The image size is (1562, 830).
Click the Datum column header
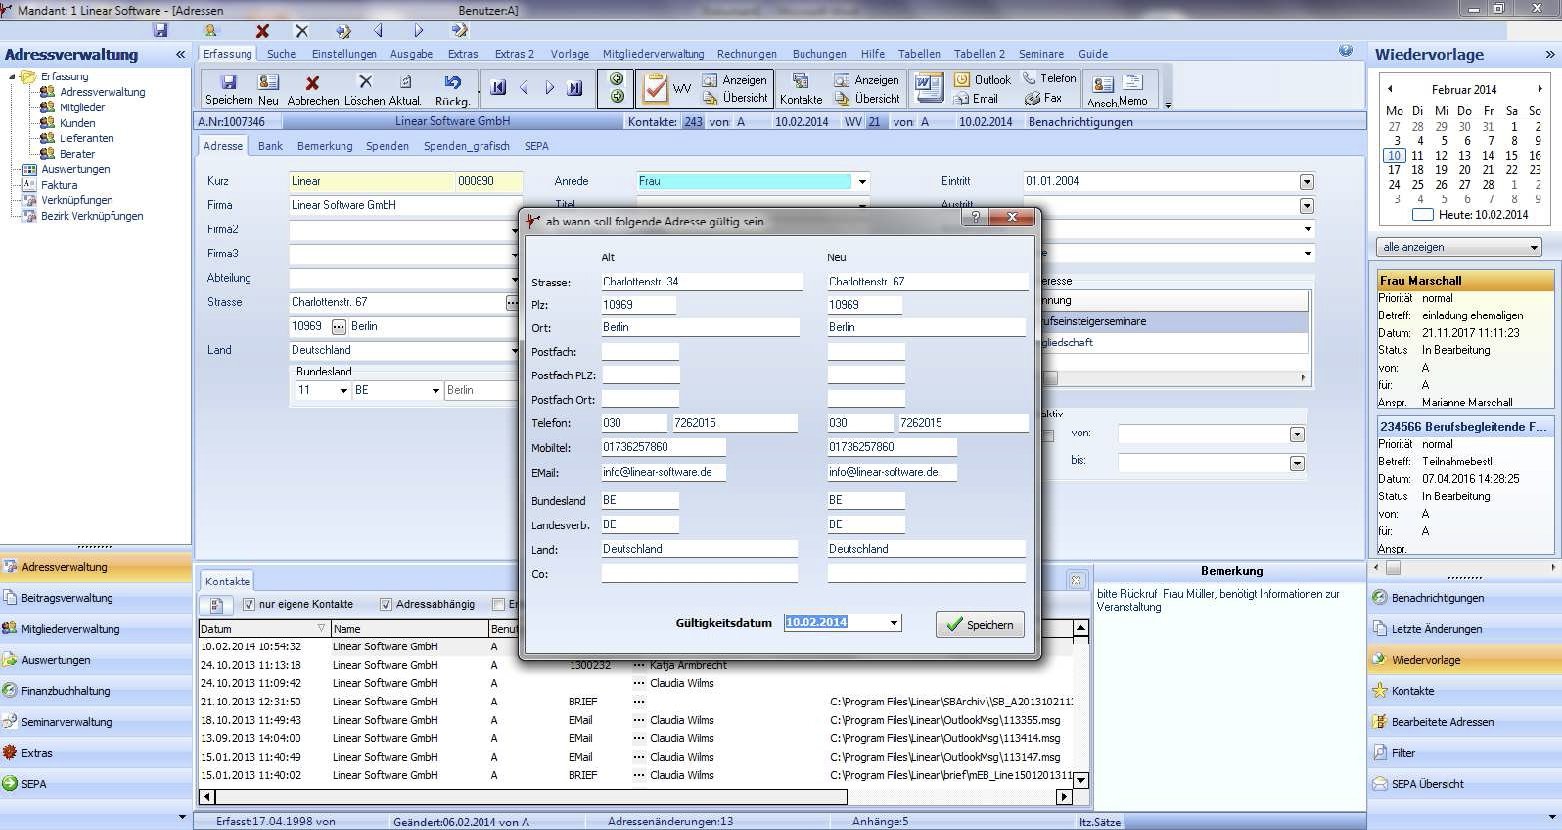(264, 629)
